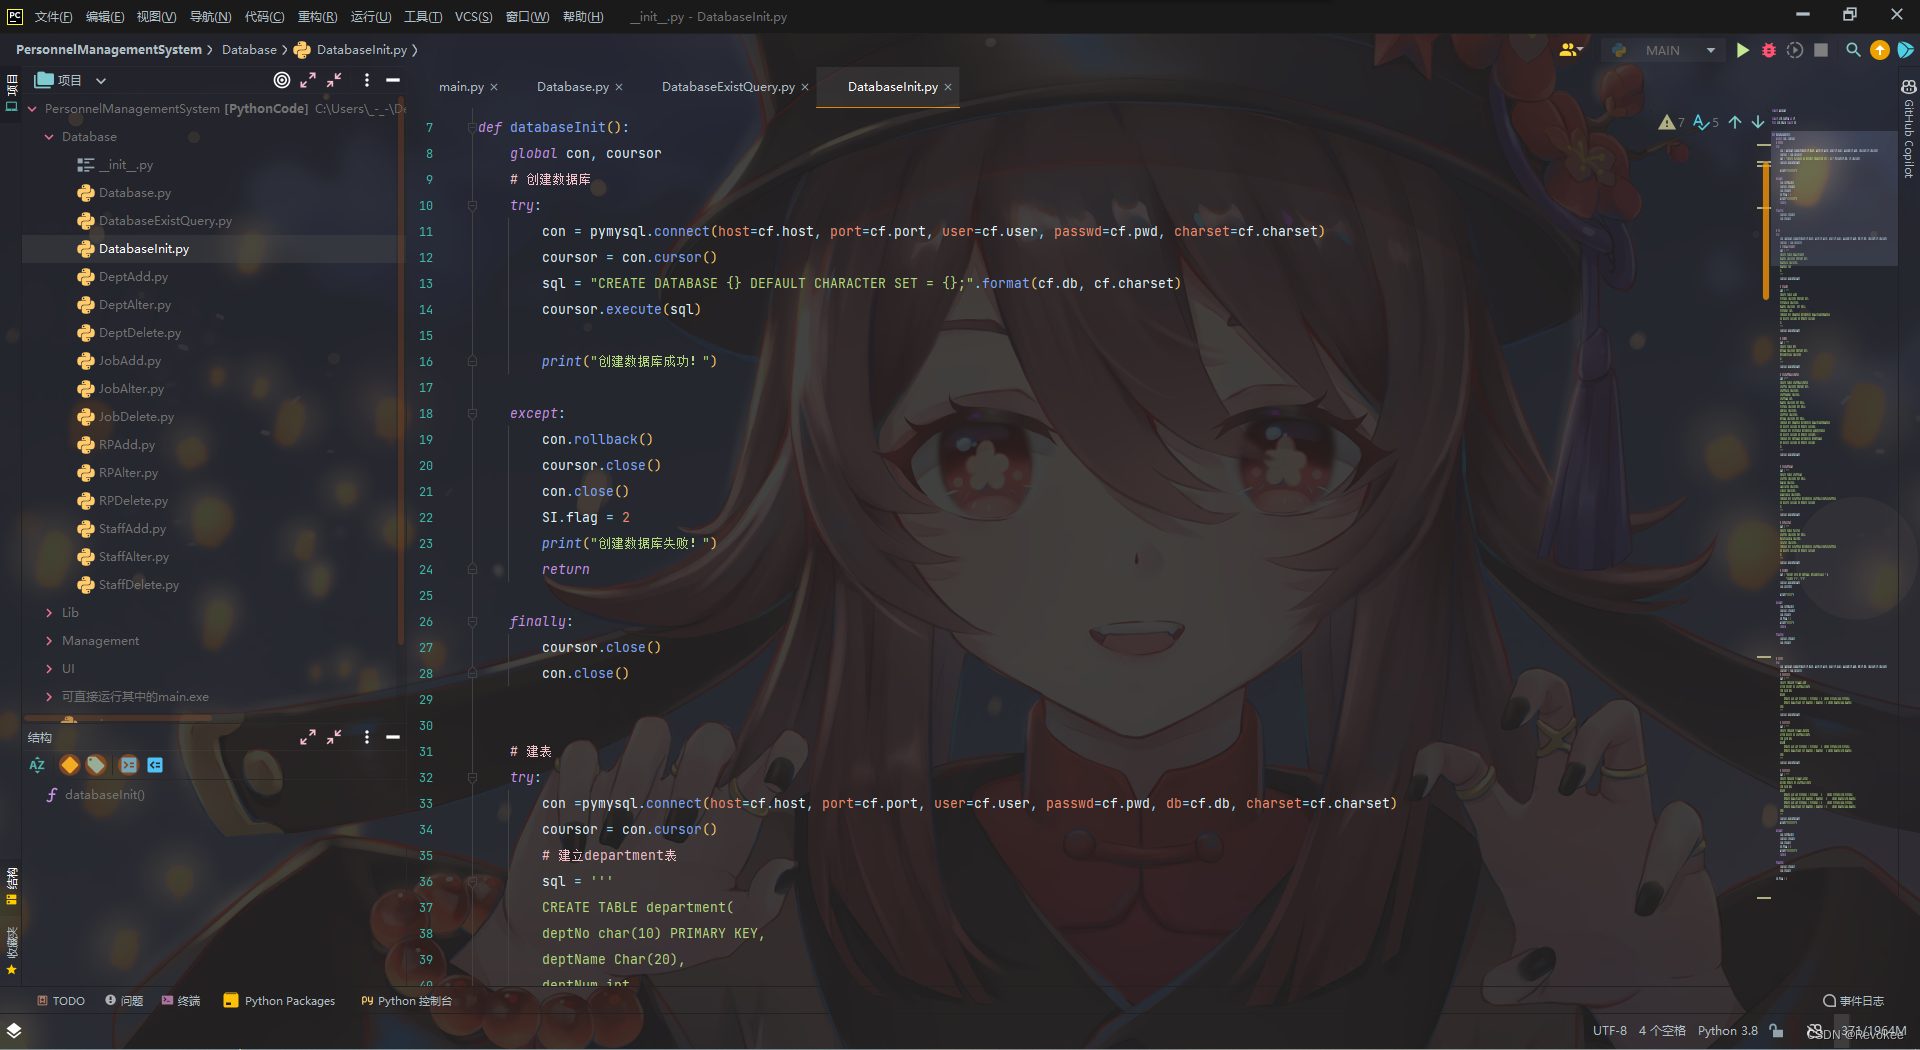
Task: Collapse PersonnelManagementSystem root node
Action: [x=32, y=109]
